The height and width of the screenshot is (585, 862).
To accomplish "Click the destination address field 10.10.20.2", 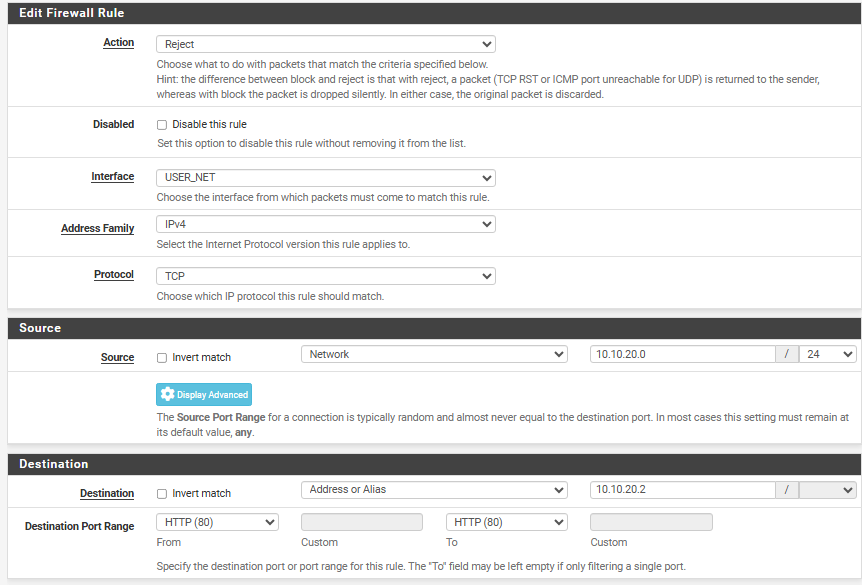I will click(682, 490).
